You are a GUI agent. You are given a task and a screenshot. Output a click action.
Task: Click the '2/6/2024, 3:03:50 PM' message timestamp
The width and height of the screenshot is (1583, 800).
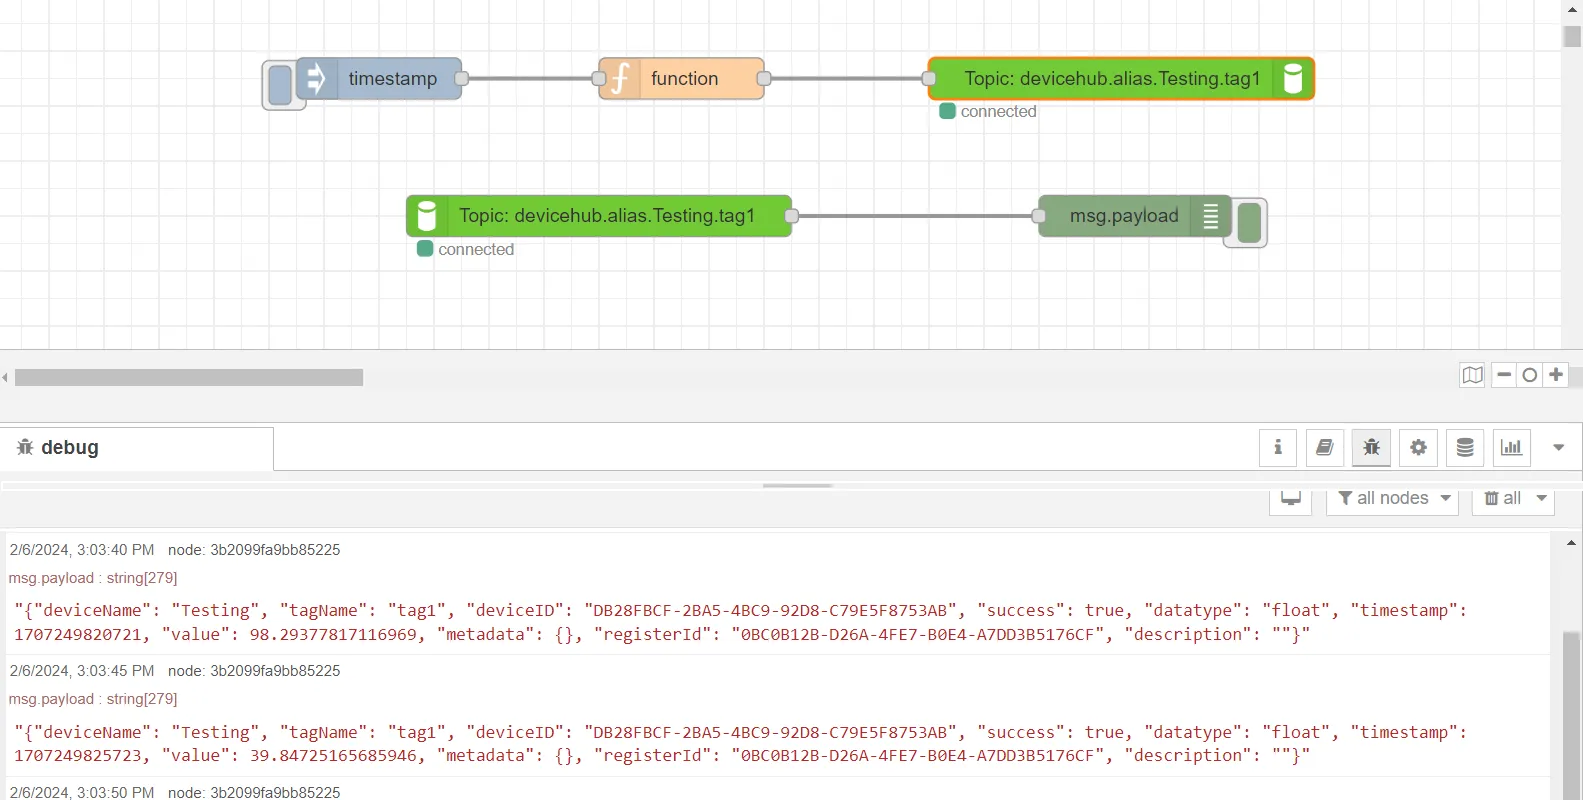pyautogui.click(x=82, y=792)
